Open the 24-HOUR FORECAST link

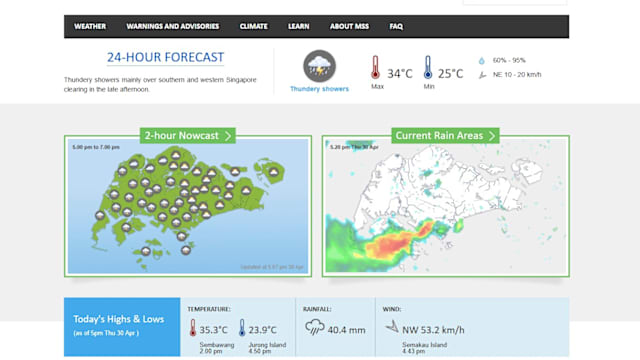pos(165,57)
